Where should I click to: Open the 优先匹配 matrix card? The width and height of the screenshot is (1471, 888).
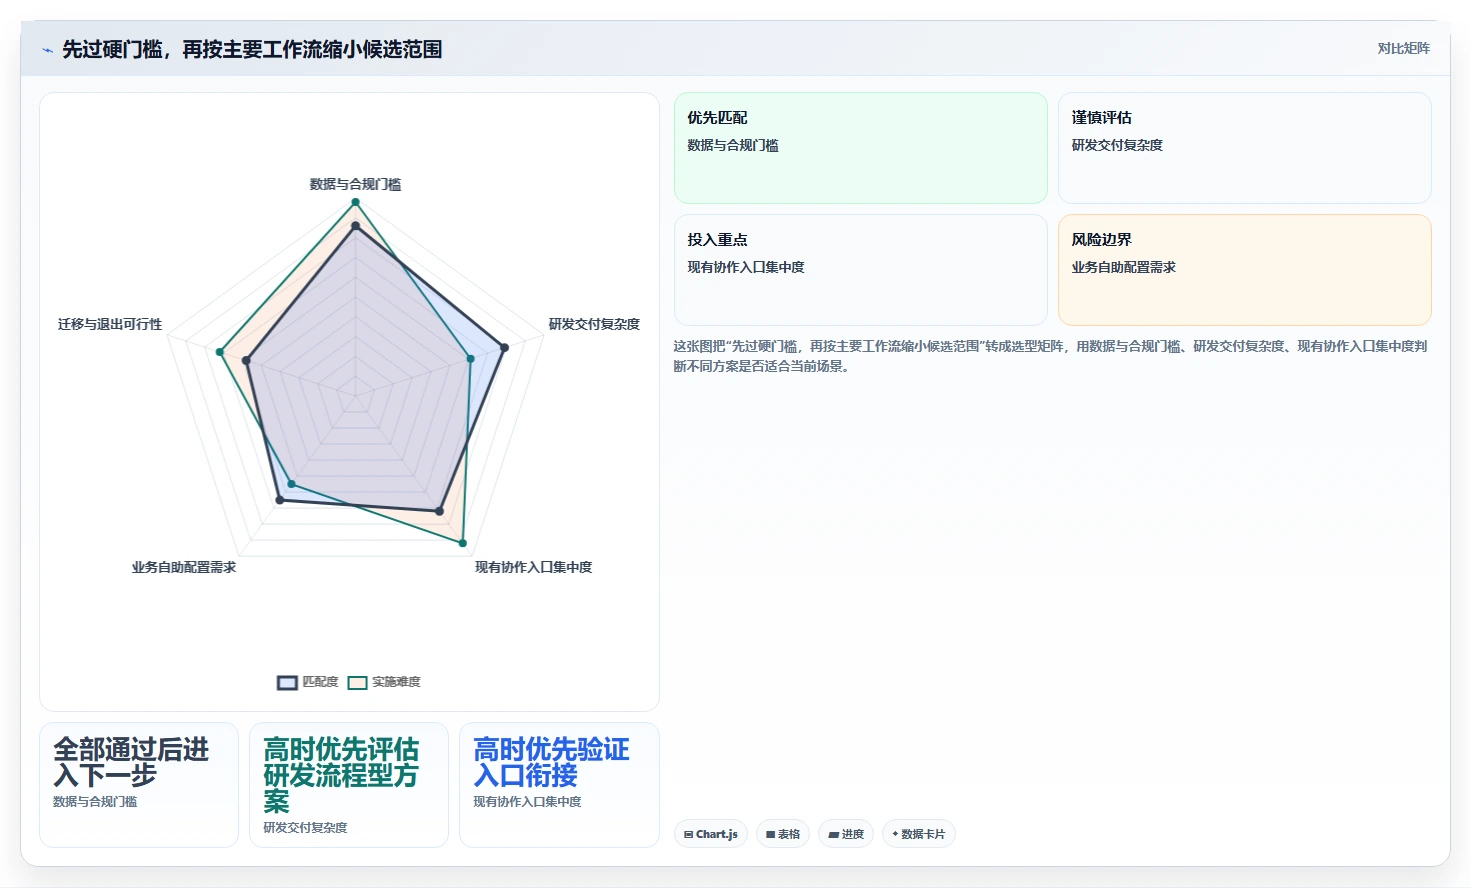click(x=861, y=148)
